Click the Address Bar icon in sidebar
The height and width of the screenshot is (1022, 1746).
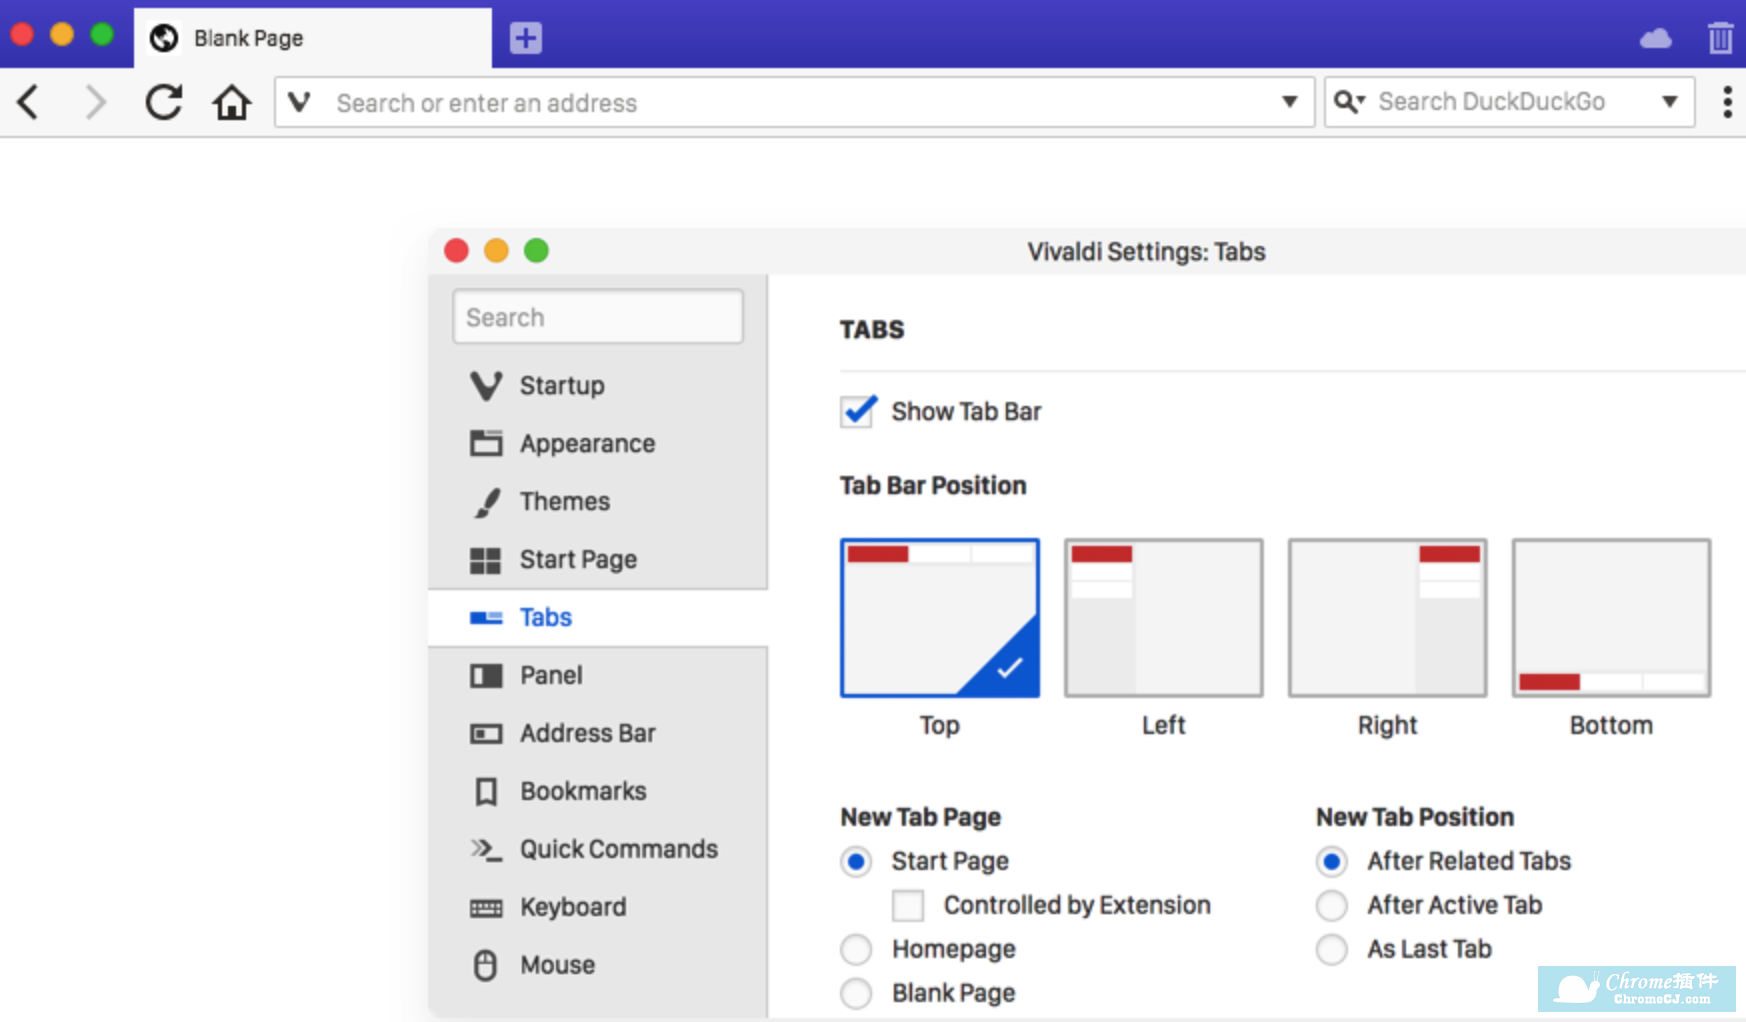pyautogui.click(x=486, y=734)
